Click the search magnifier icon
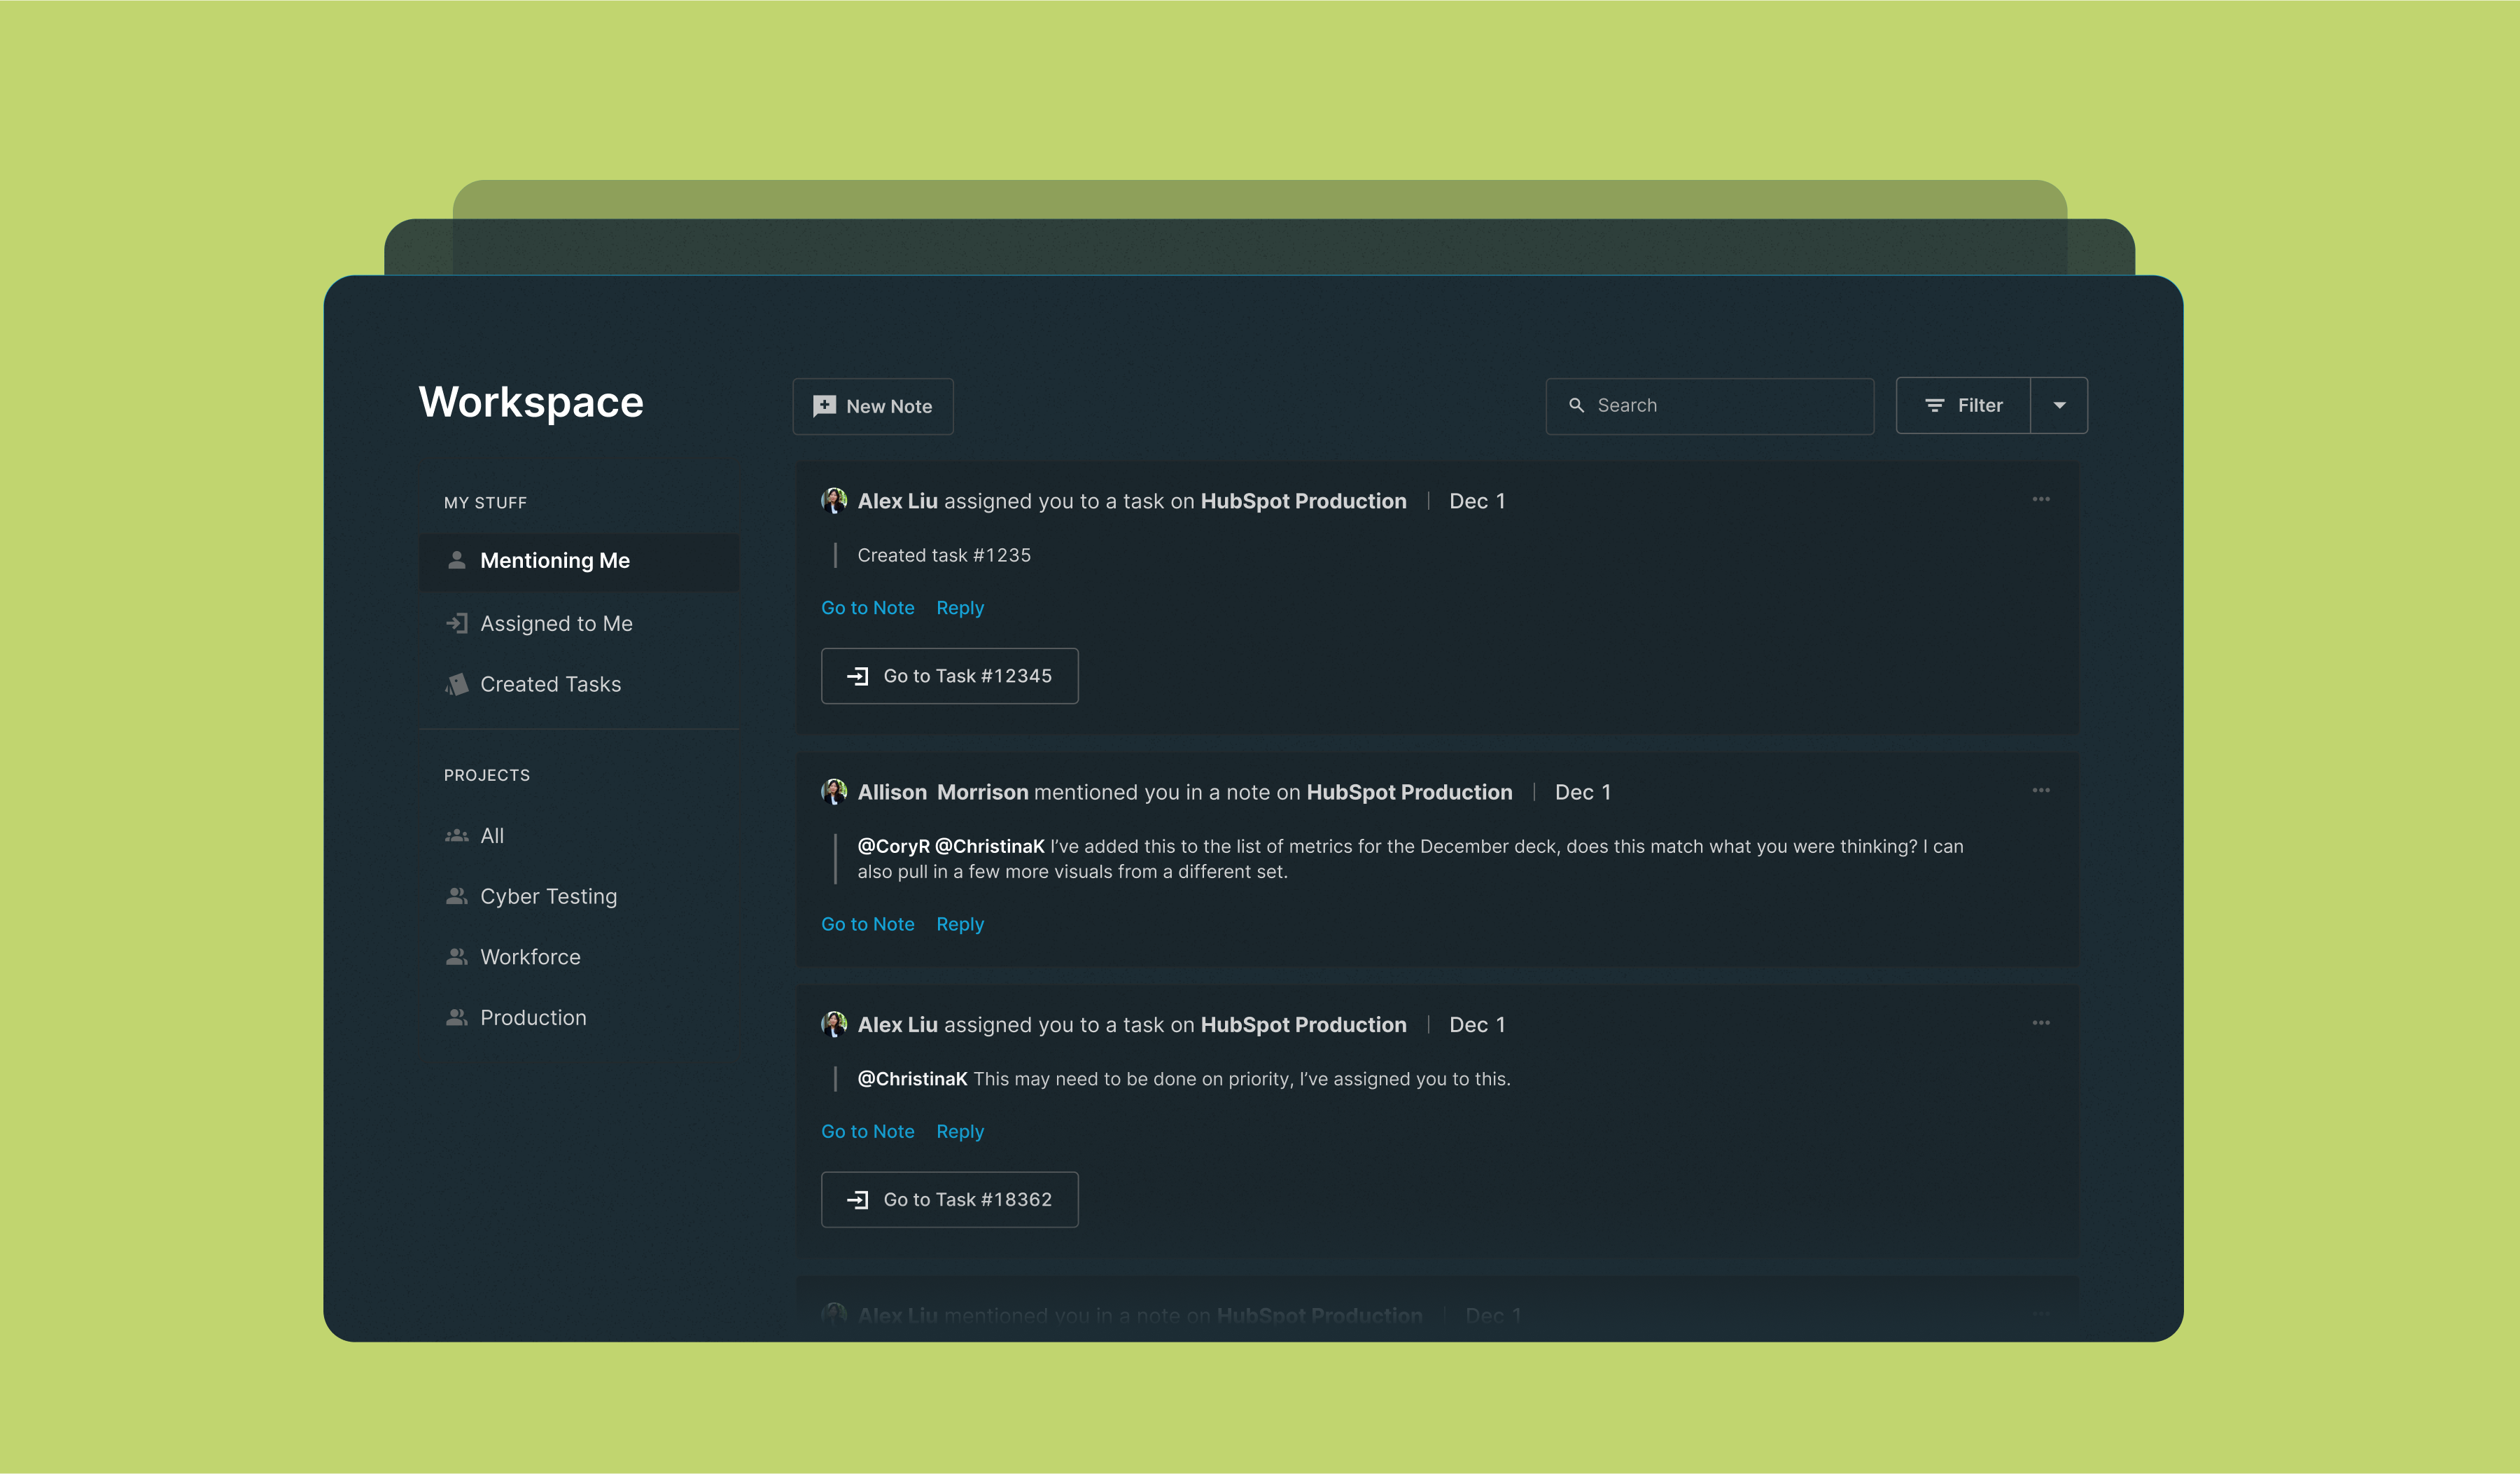The width and height of the screenshot is (2520, 1474). 1576,405
